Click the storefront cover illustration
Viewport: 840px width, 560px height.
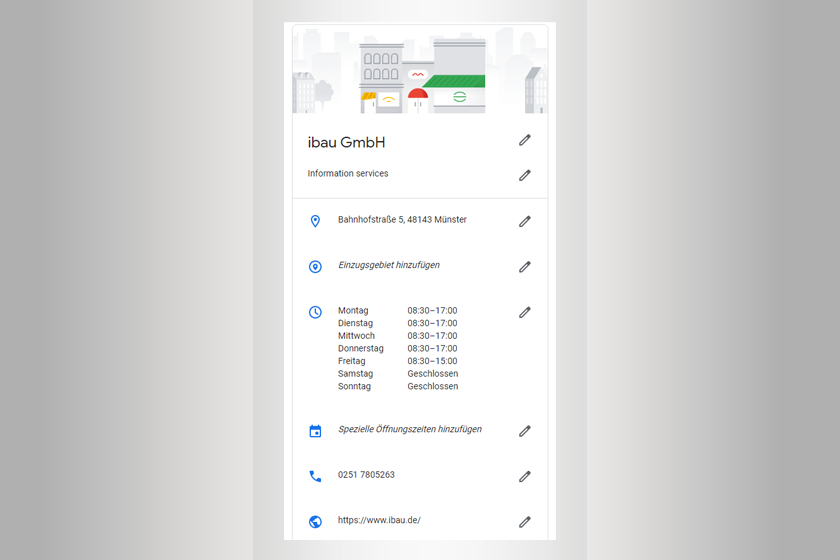(420, 69)
